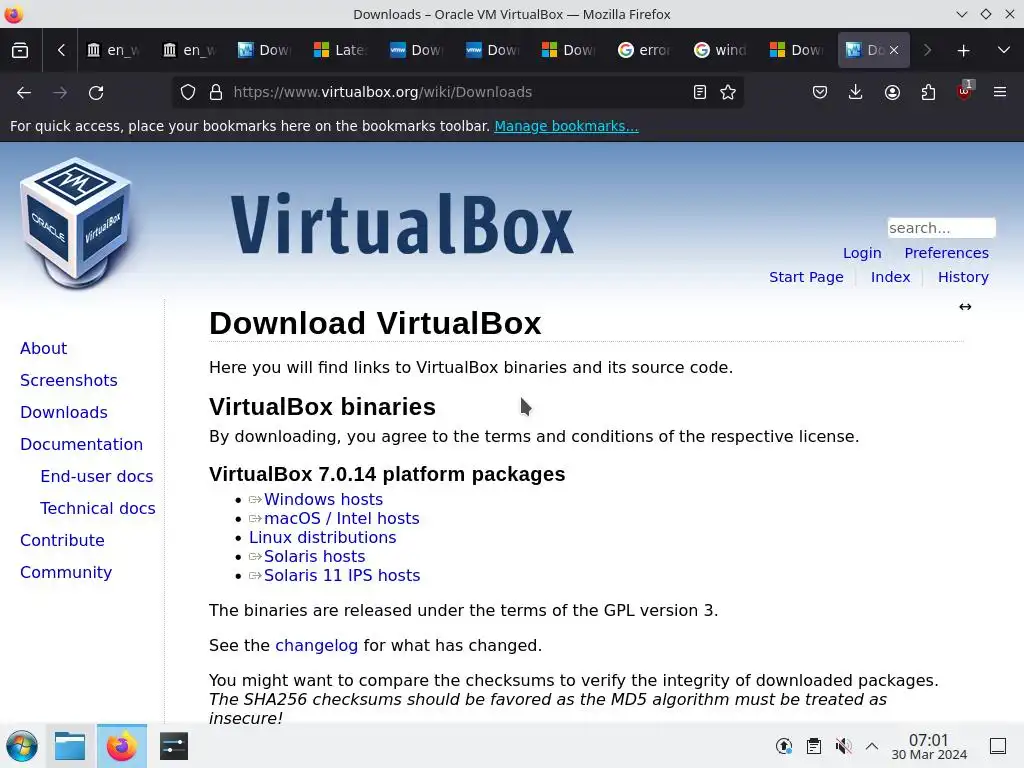Open the clock showing 07:01
This screenshot has height=768, width=1024.
click(929, 746)
